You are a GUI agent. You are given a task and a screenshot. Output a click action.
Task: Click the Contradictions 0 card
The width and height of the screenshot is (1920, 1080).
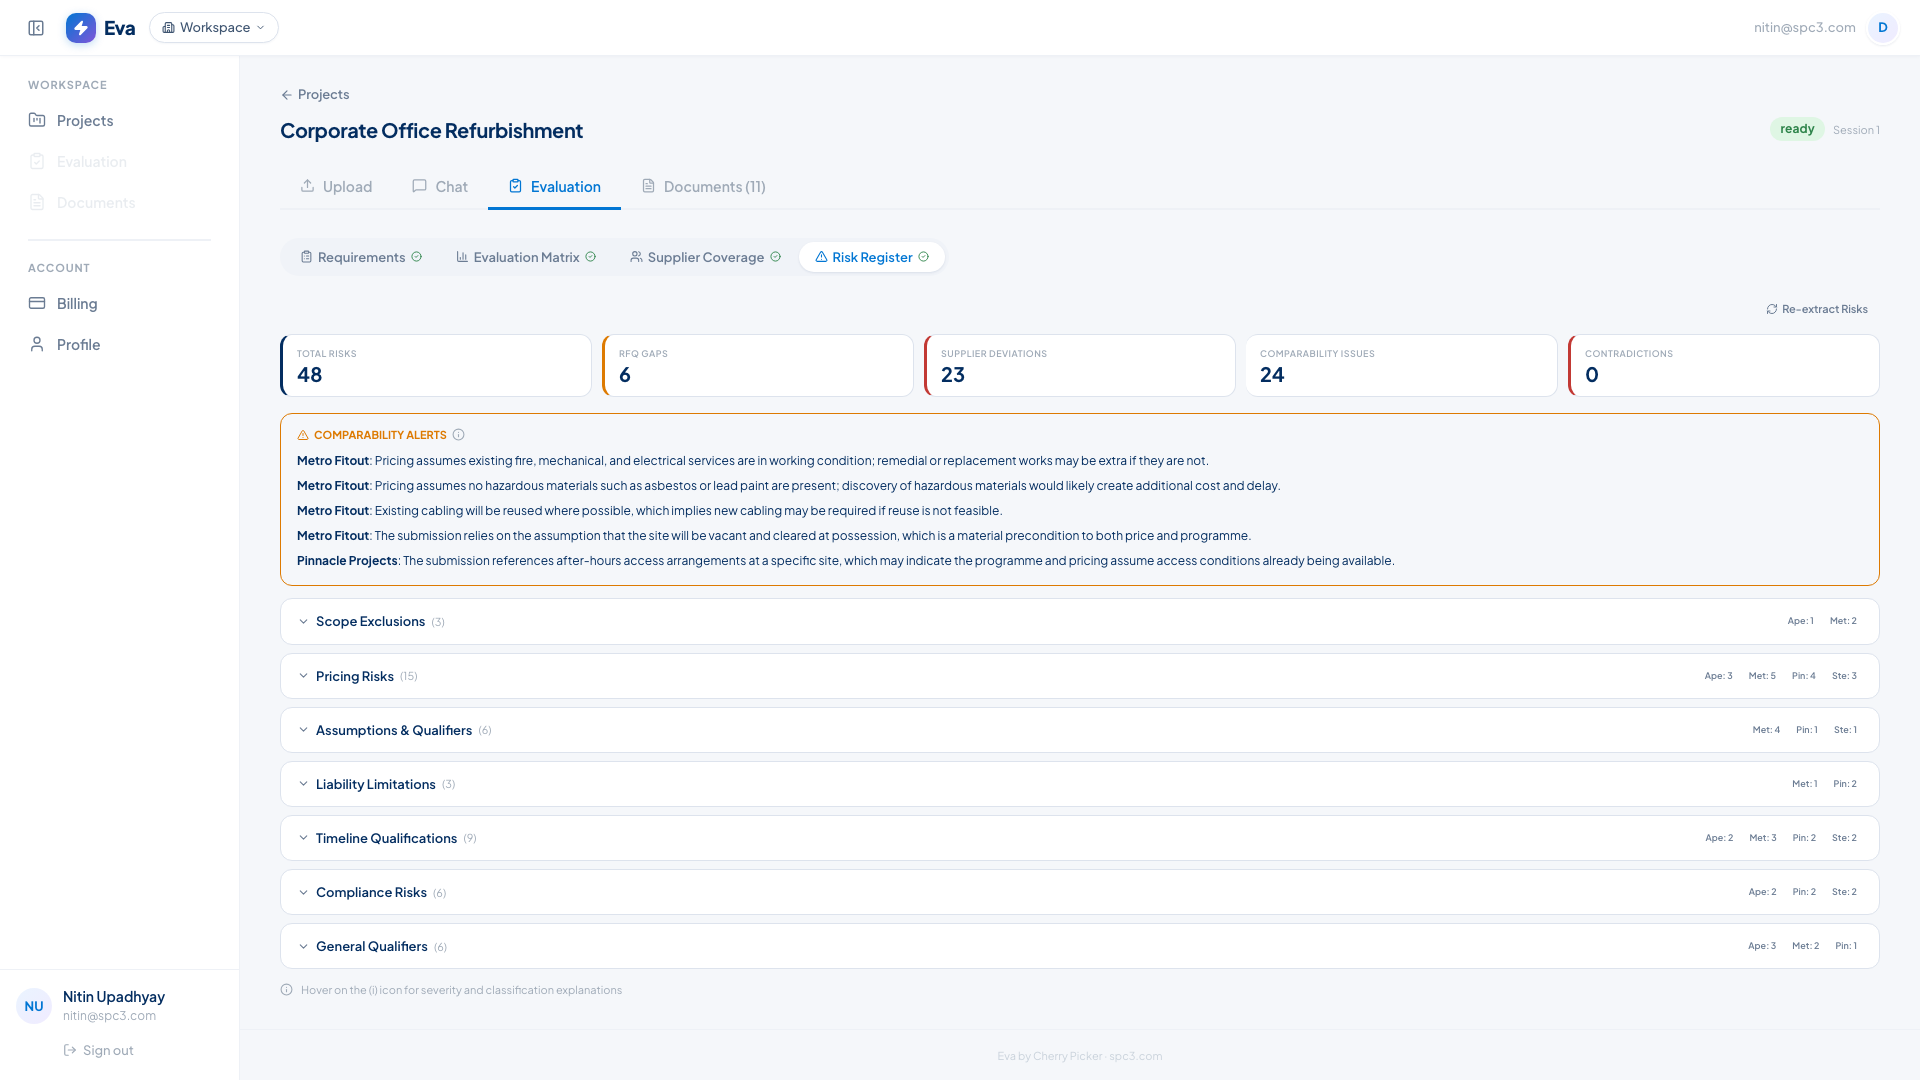click(1724, 366)
